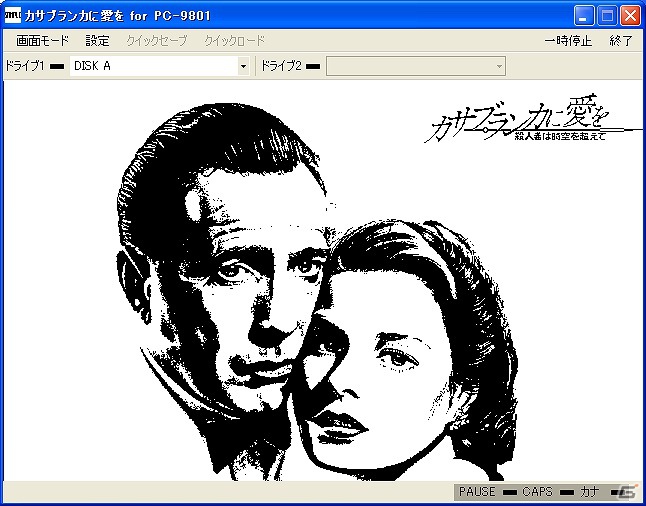This screenshot has height=506, width=646.
Task: Click the ドライブ1 label
Action: click(24, 66)
